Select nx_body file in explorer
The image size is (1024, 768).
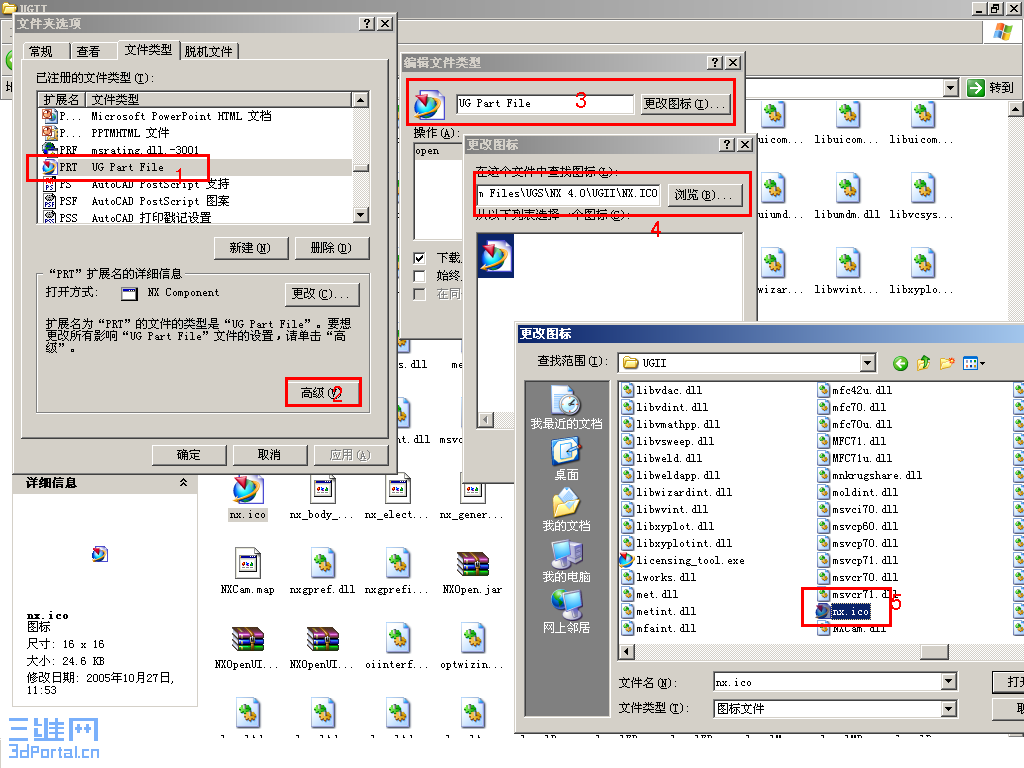pyautogui.click(x=323, y=498)
